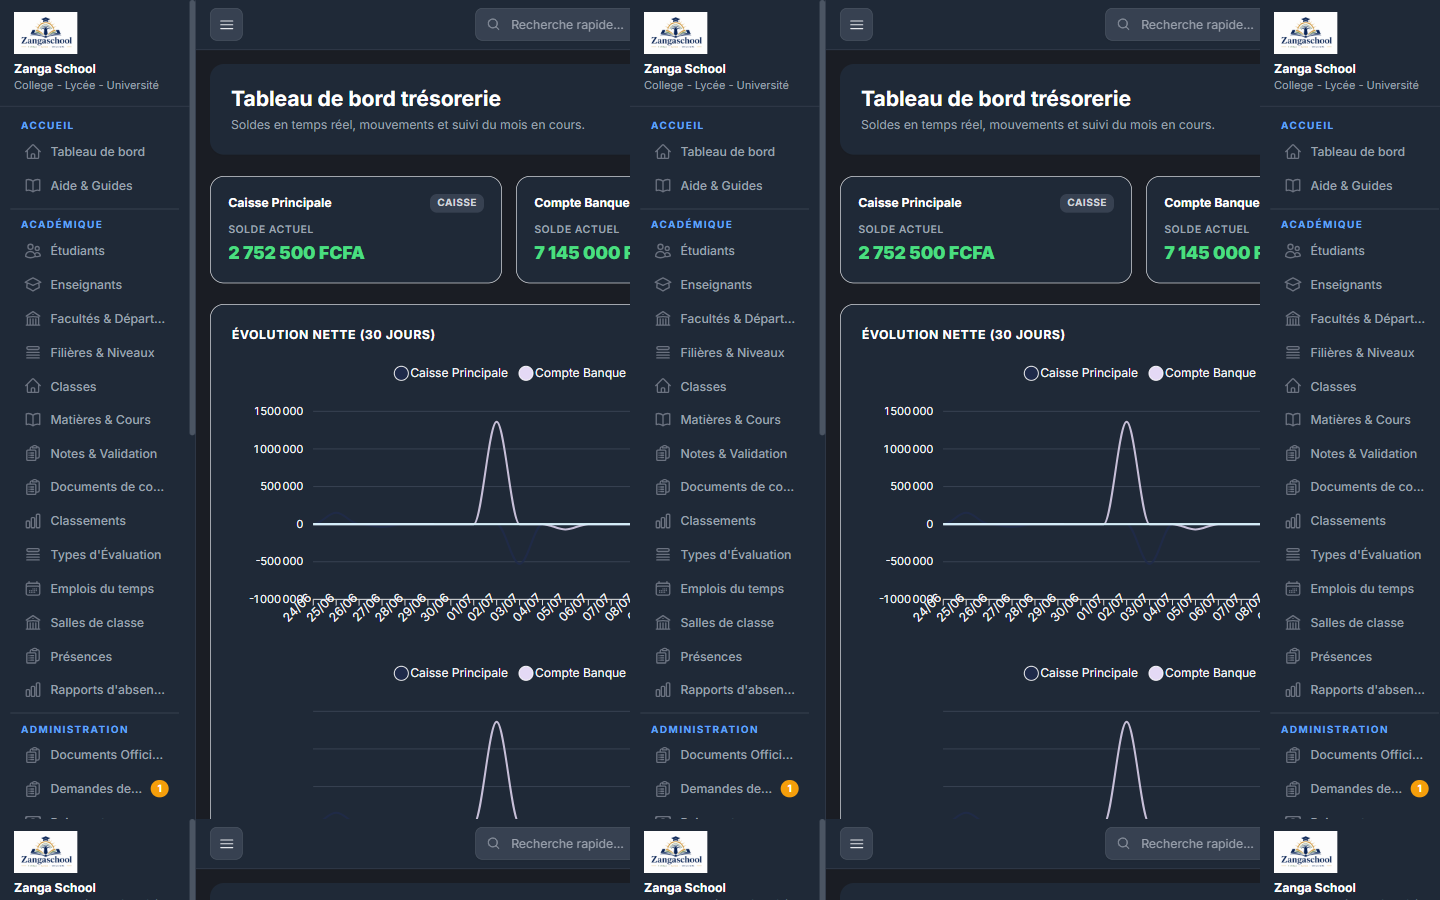This screenshot has height=900, width=1440.
Task: Click ÉVOLUTION NETTE (30 JOURS) title in the right dashboard
Action: (963, 335)
